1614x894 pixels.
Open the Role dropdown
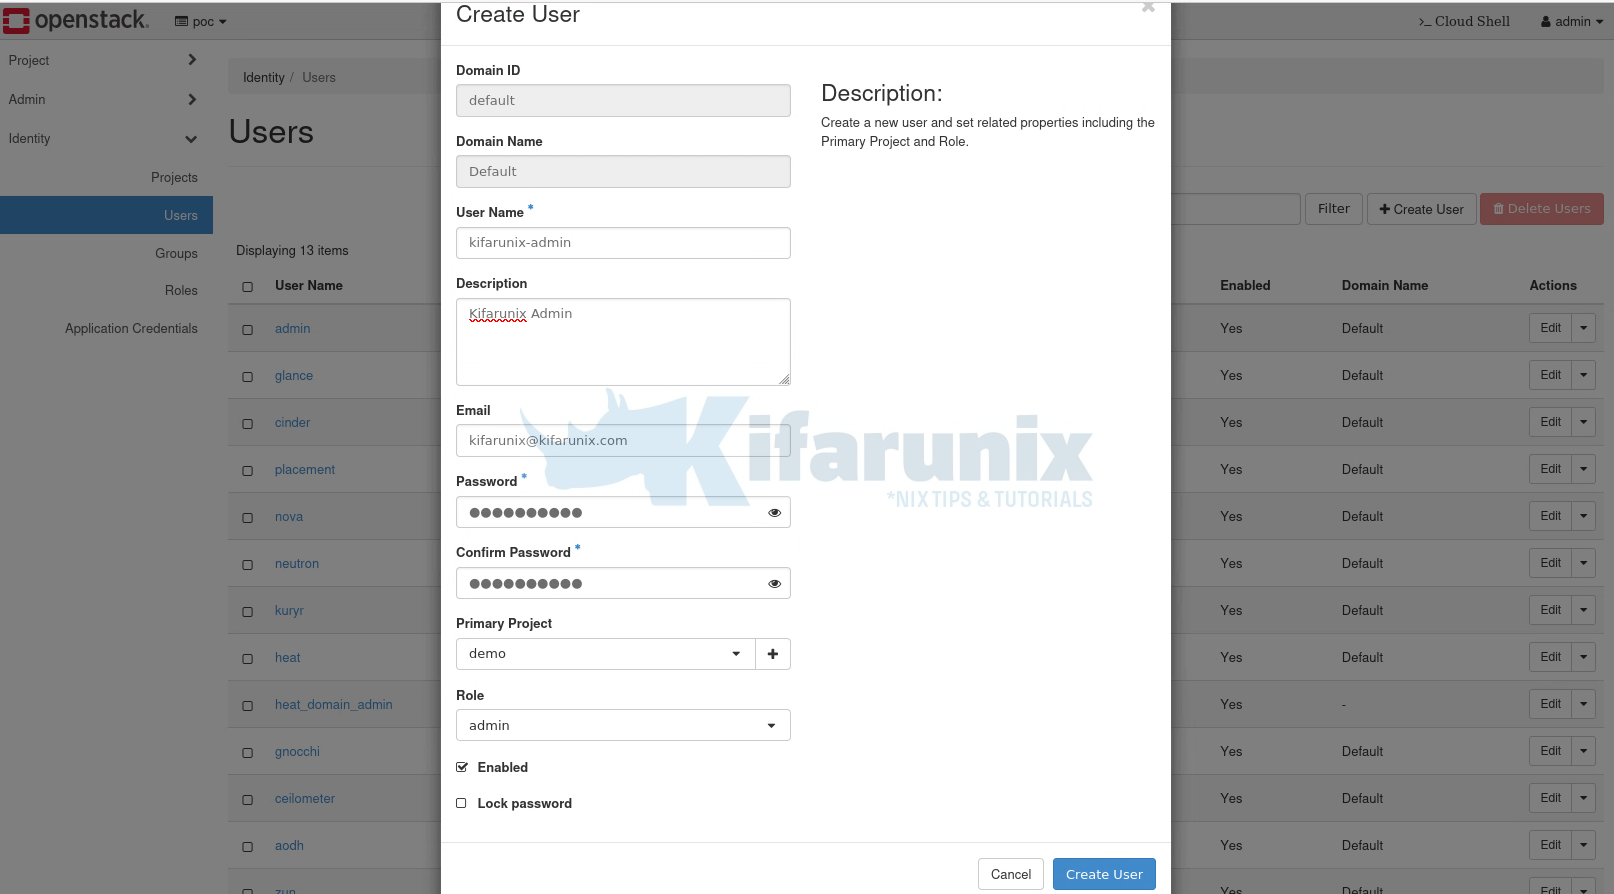pyautogui.click(x=622, y=725)
